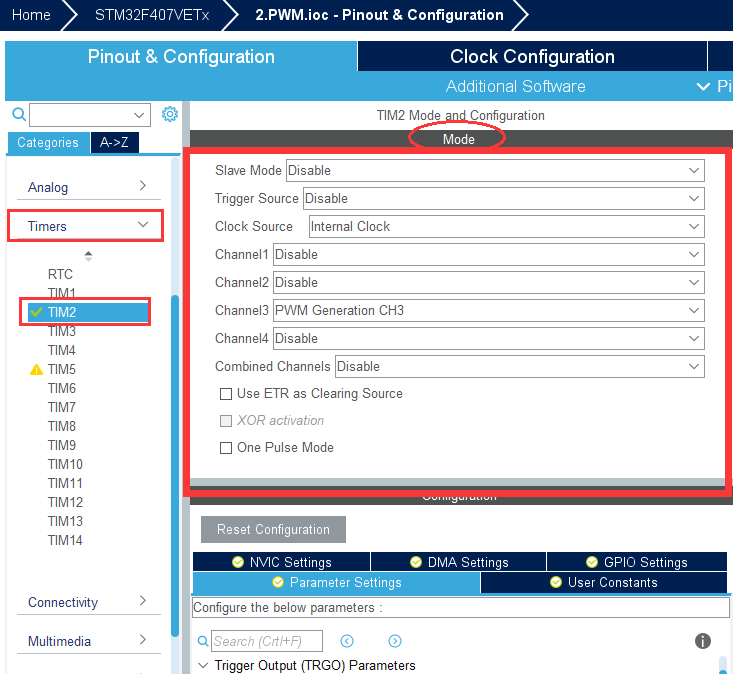Open the User Constants tab
Screen dimensions: 733x674
click(604, 582)
